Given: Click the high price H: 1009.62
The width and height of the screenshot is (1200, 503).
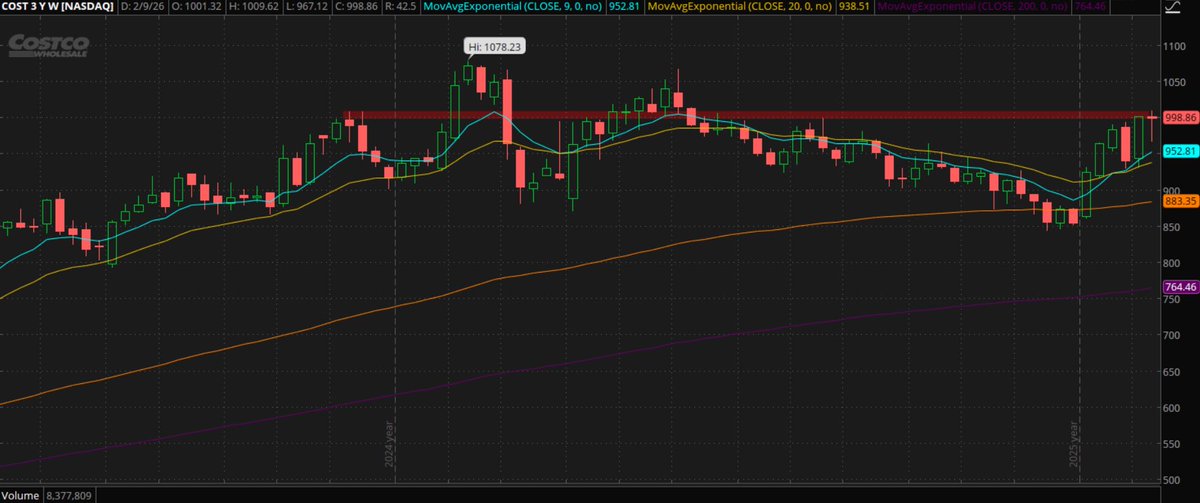Looking at the screenshot, I should click(253, 7).
